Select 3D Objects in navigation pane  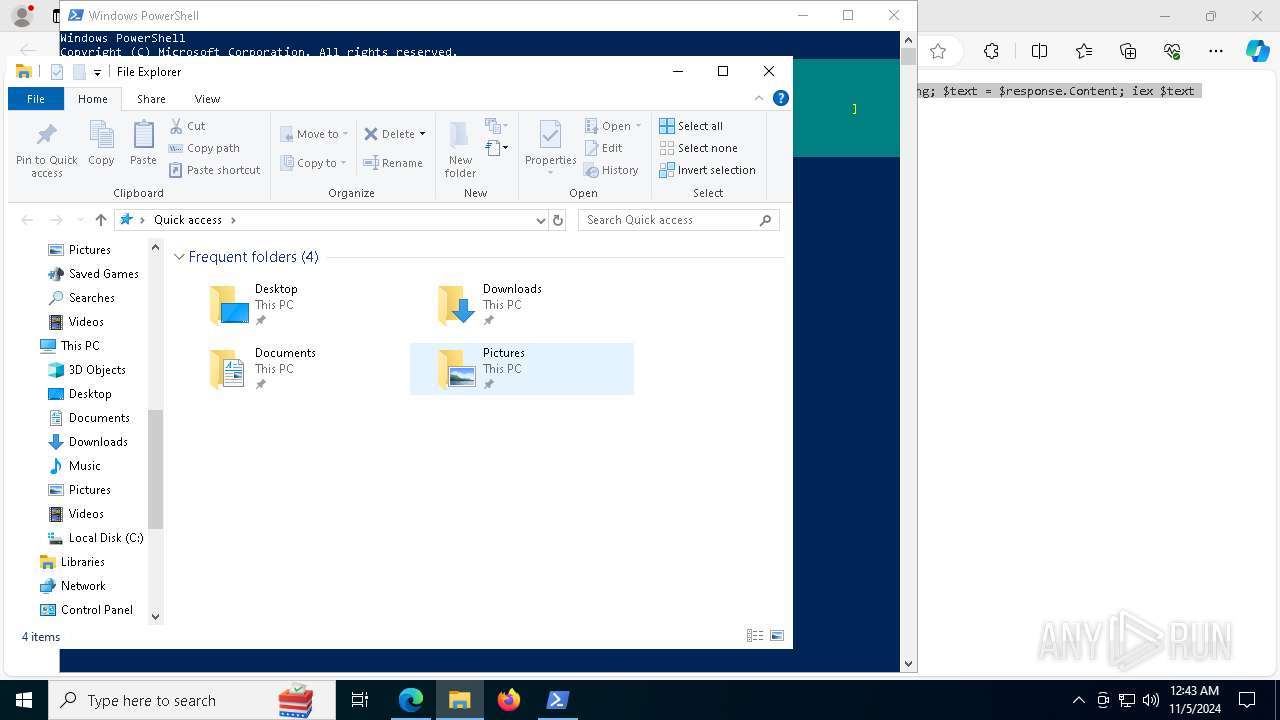(x=87, y=370)
